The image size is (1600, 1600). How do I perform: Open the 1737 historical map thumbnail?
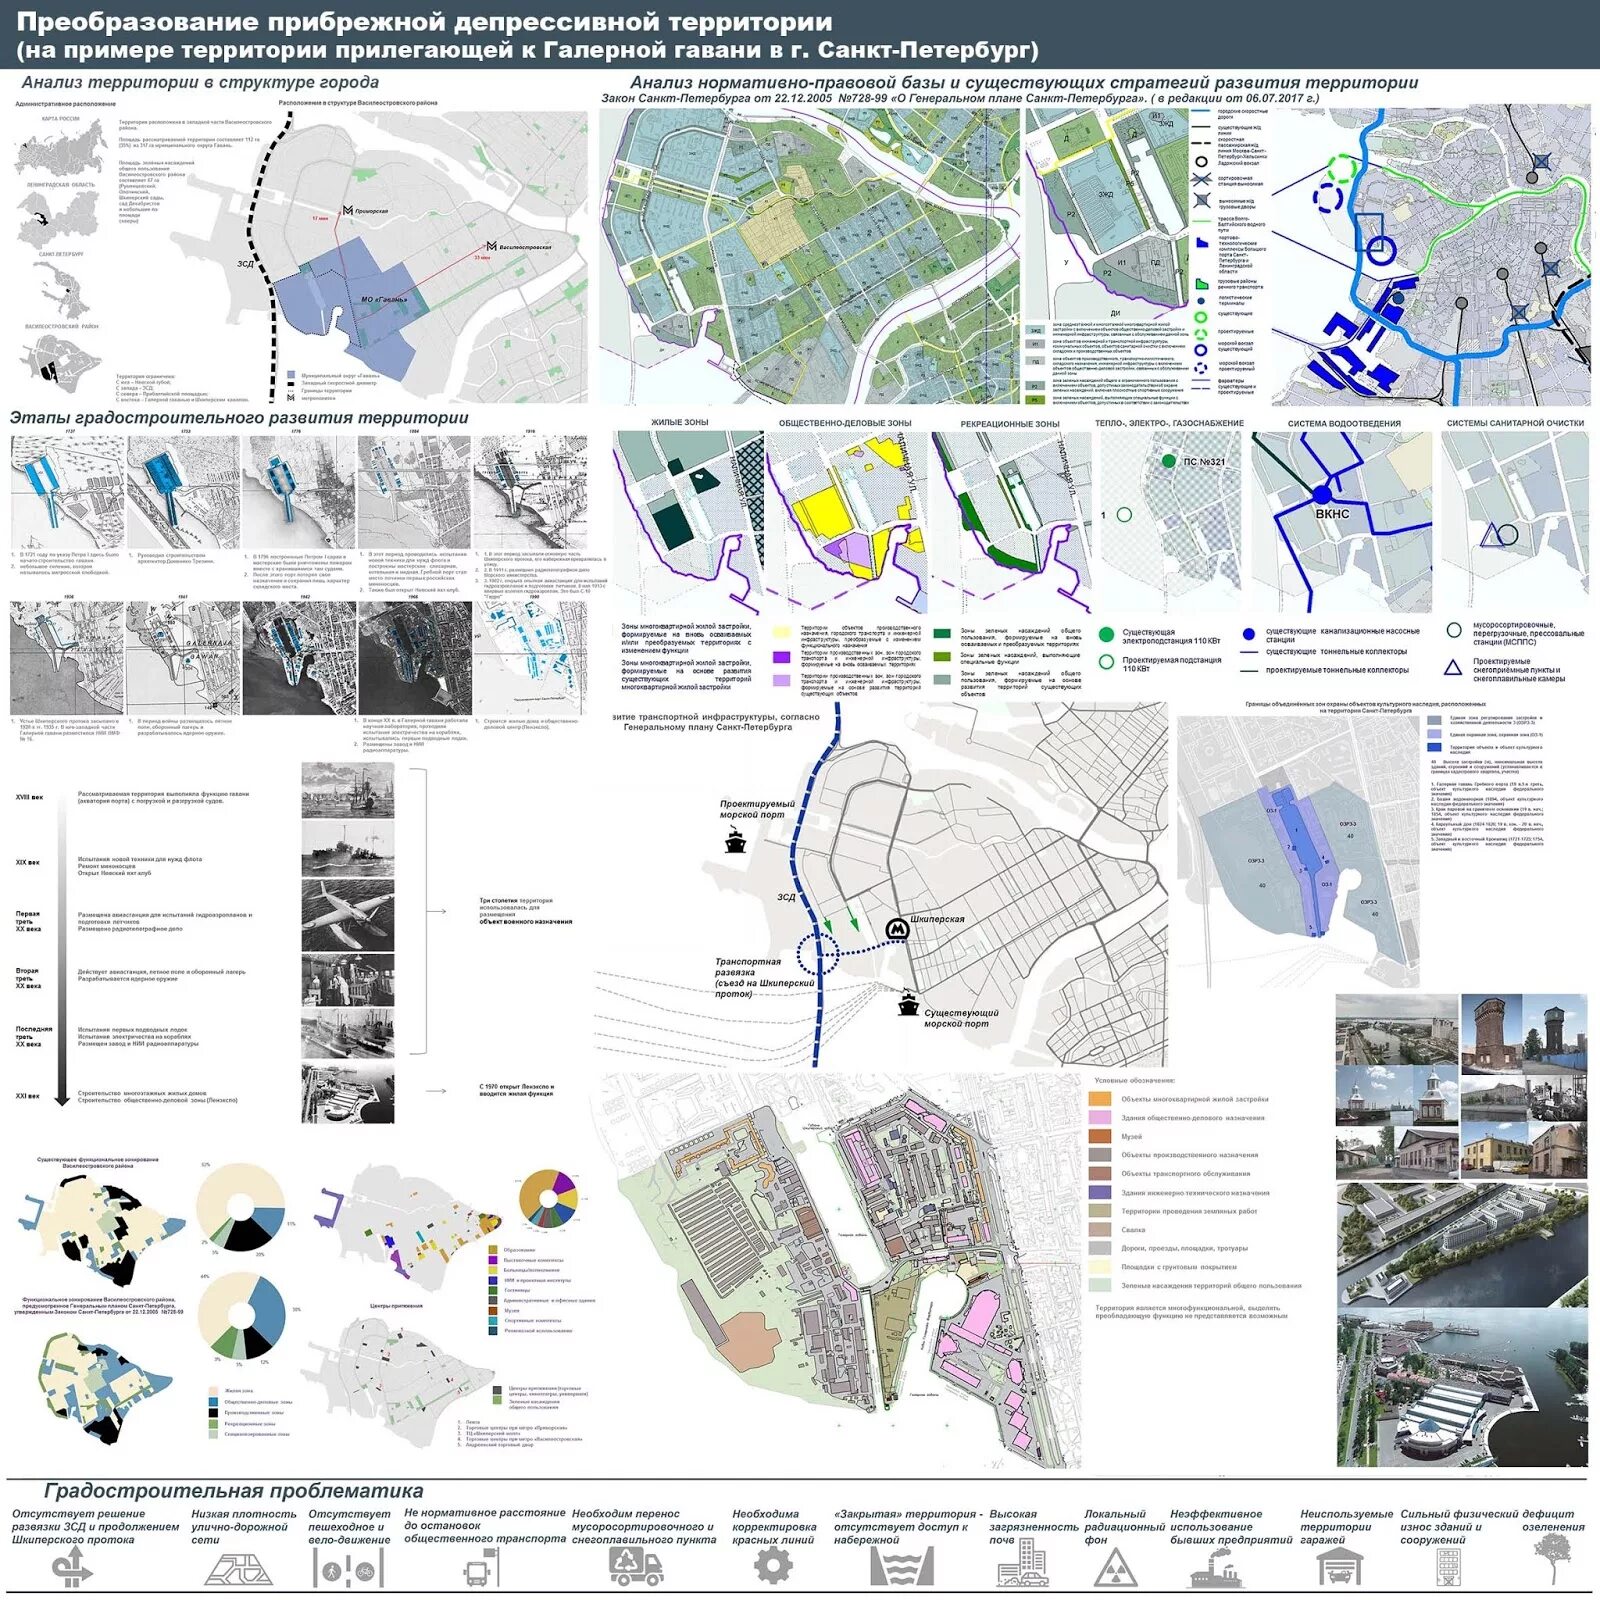click(x=67, y=492)
